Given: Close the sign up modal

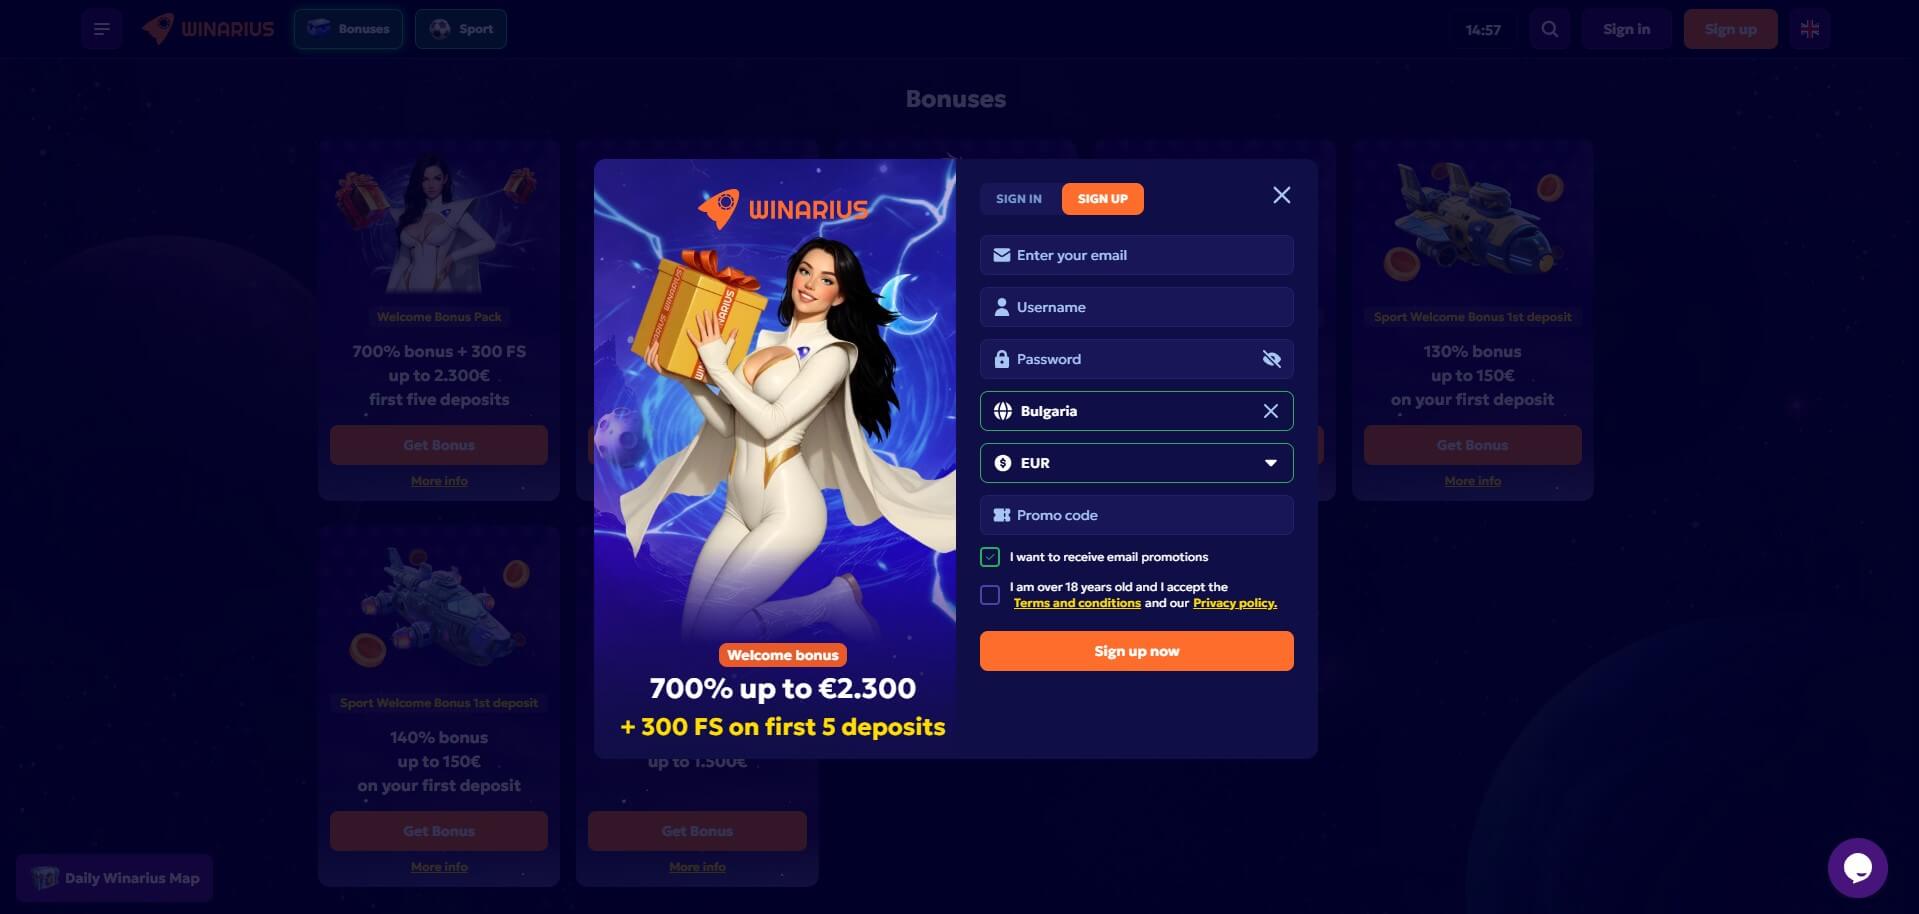Looking at the screenshot, I should [1282, 195].
